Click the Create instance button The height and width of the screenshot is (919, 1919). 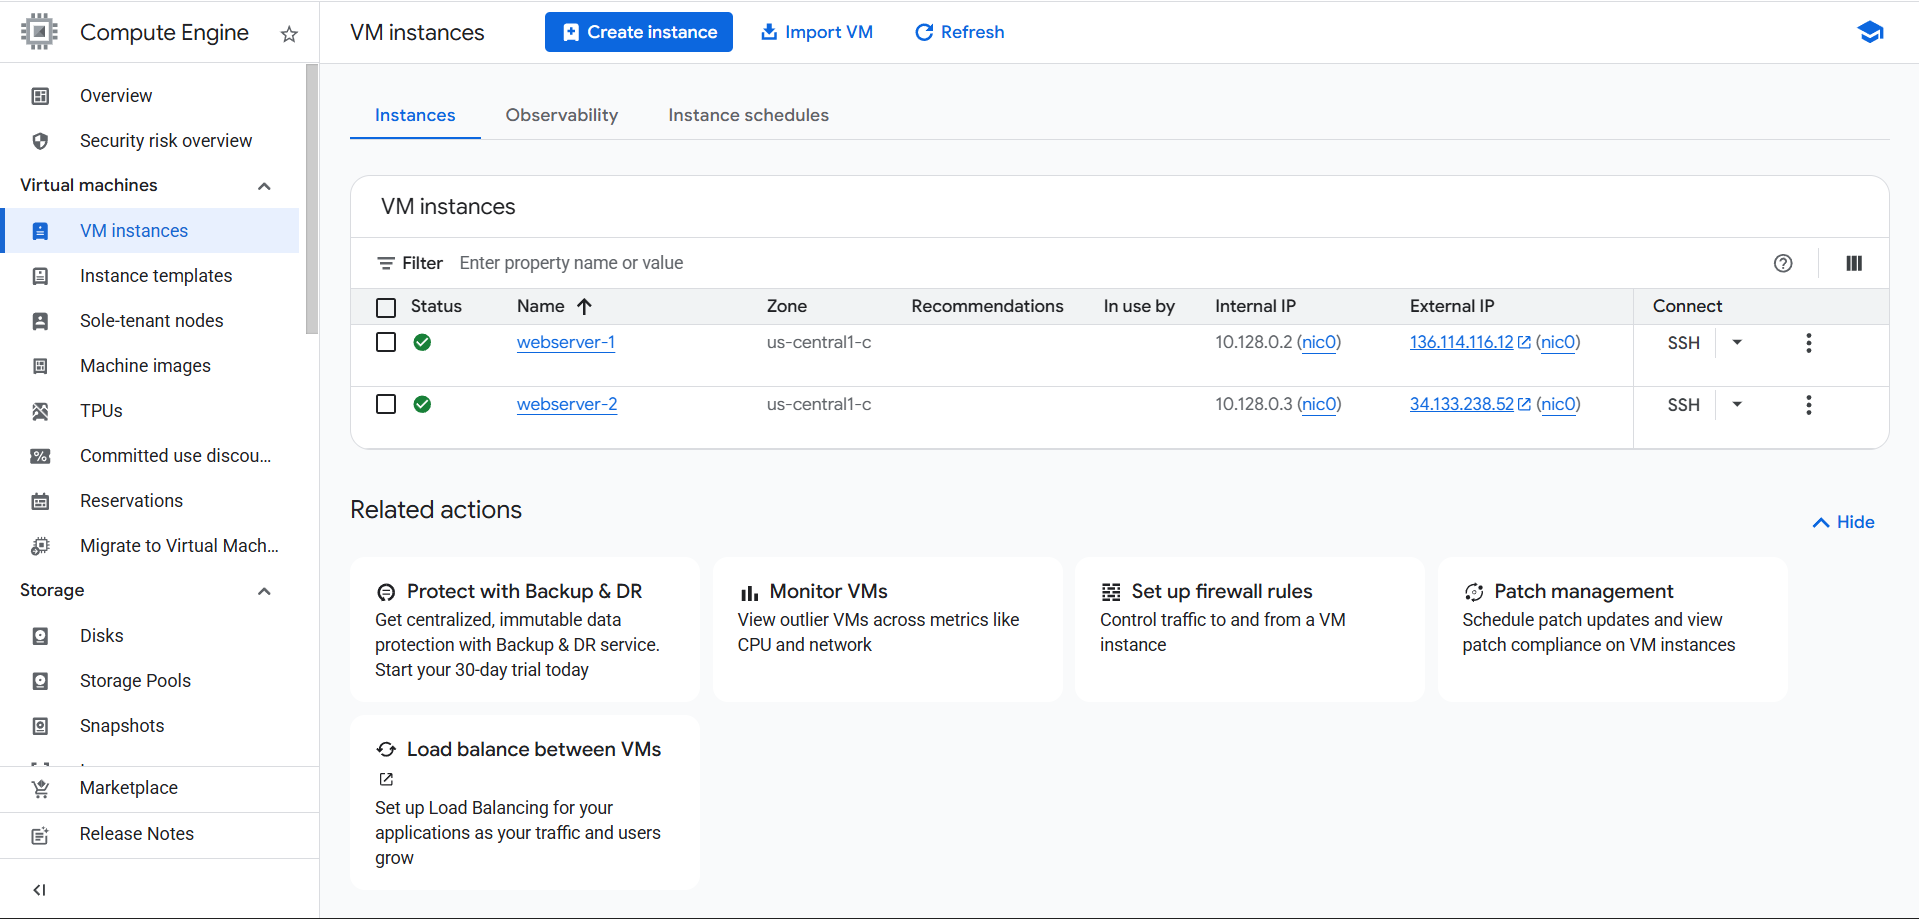638,32
